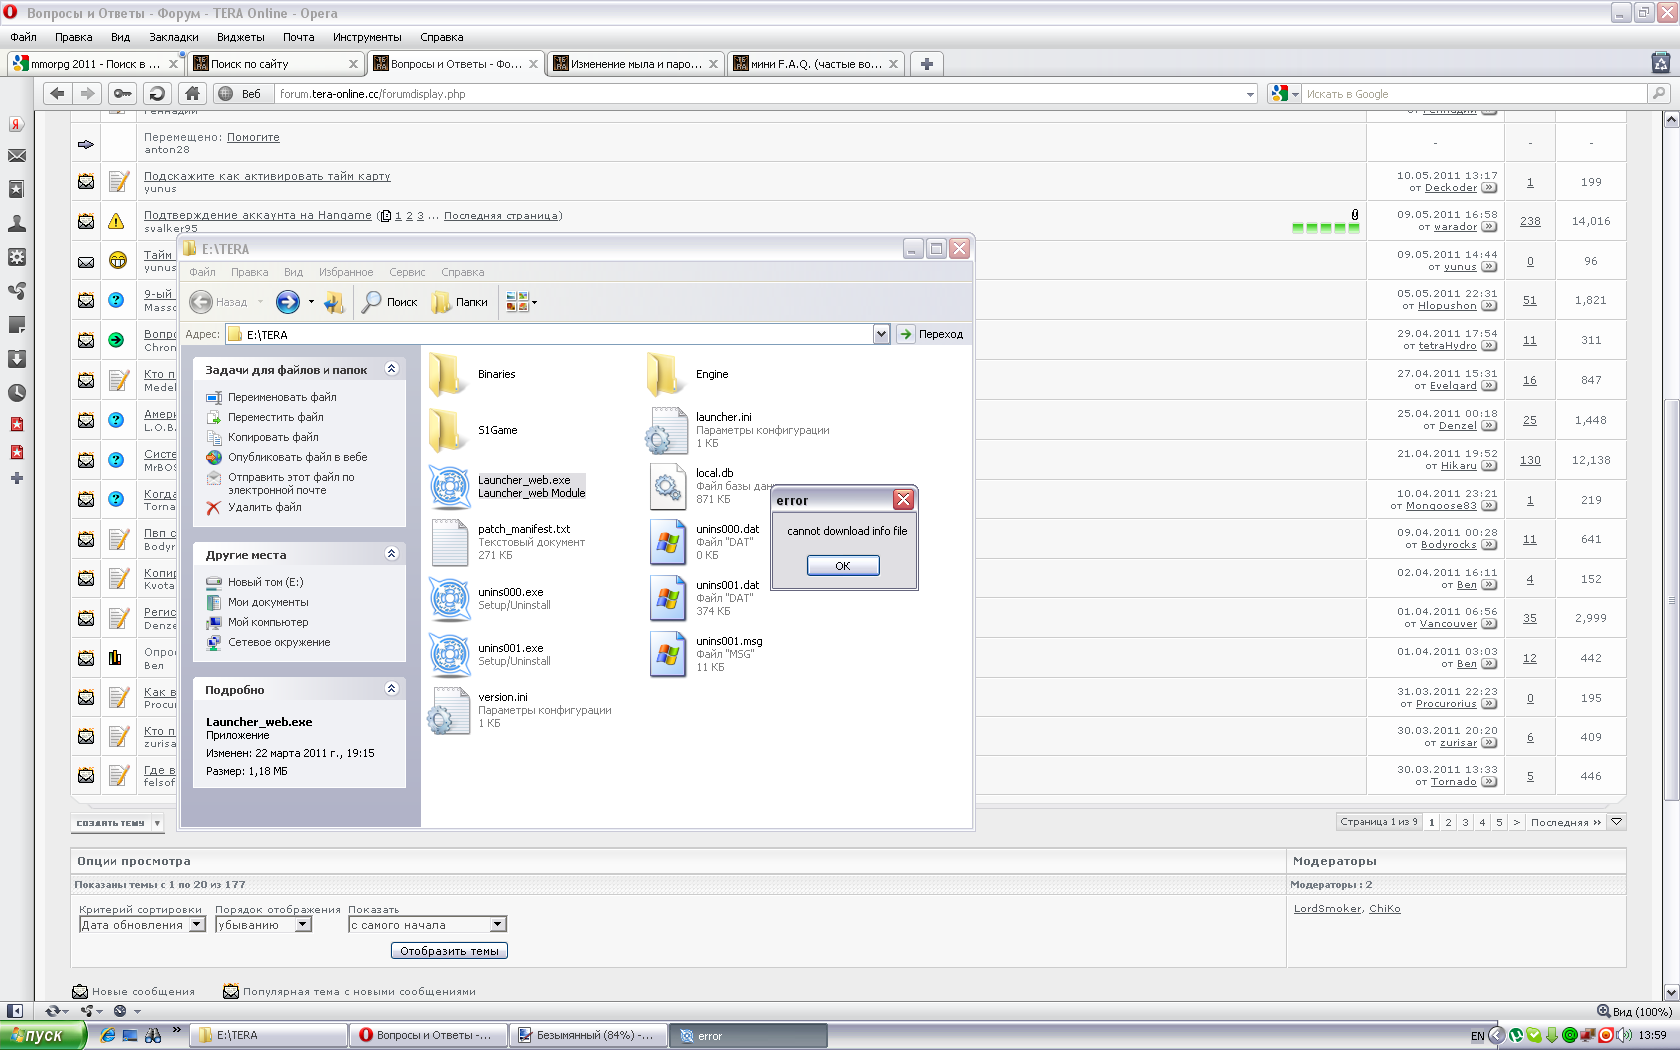Open the Закладки menu in Opera

(173, 37)
